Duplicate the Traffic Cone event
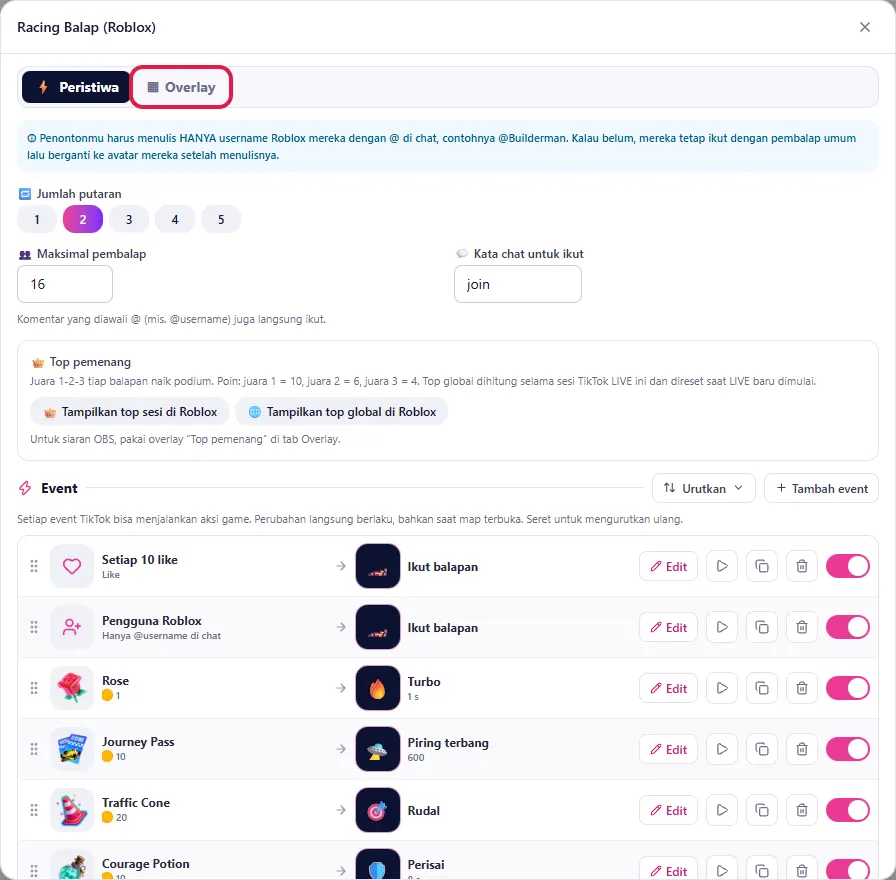Screen dimensions: 896x880 [762, 810]
